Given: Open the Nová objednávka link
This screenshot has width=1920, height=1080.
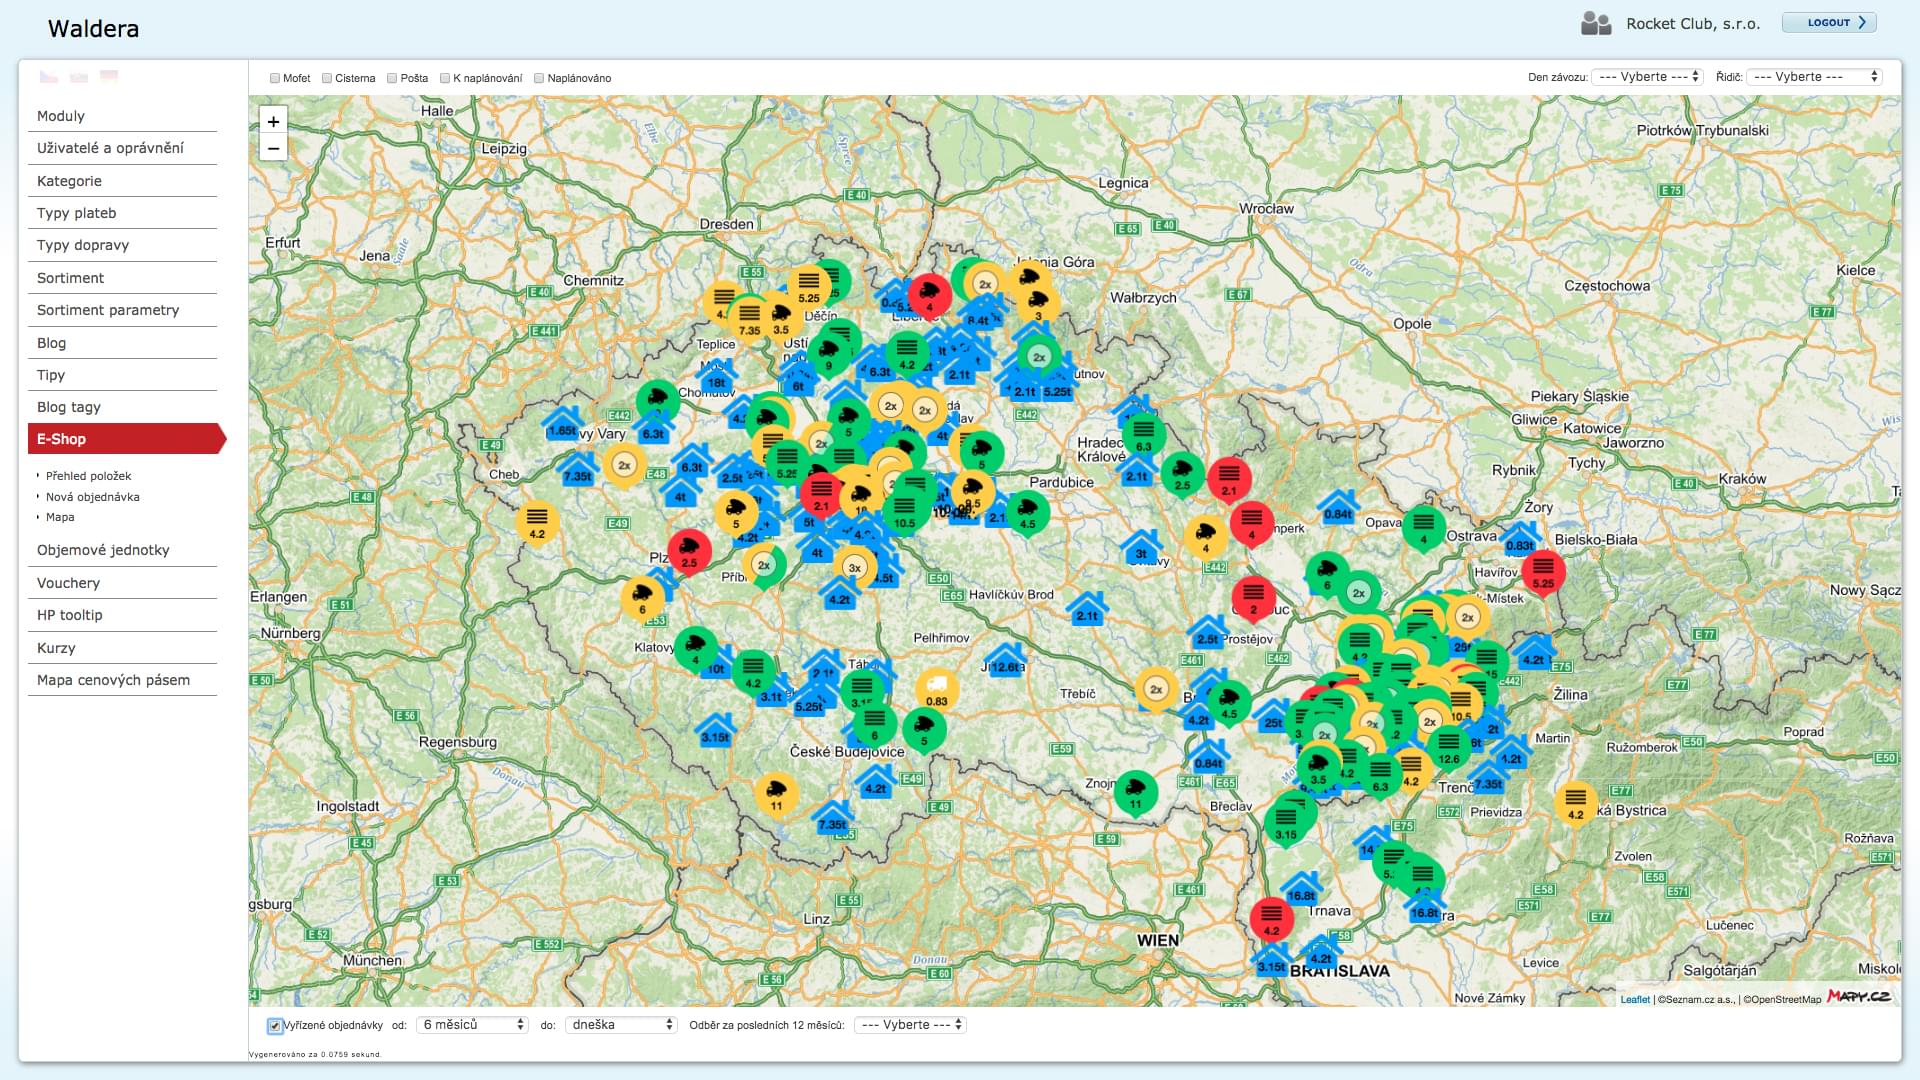Looking at the screenshot, I should 93,497.
